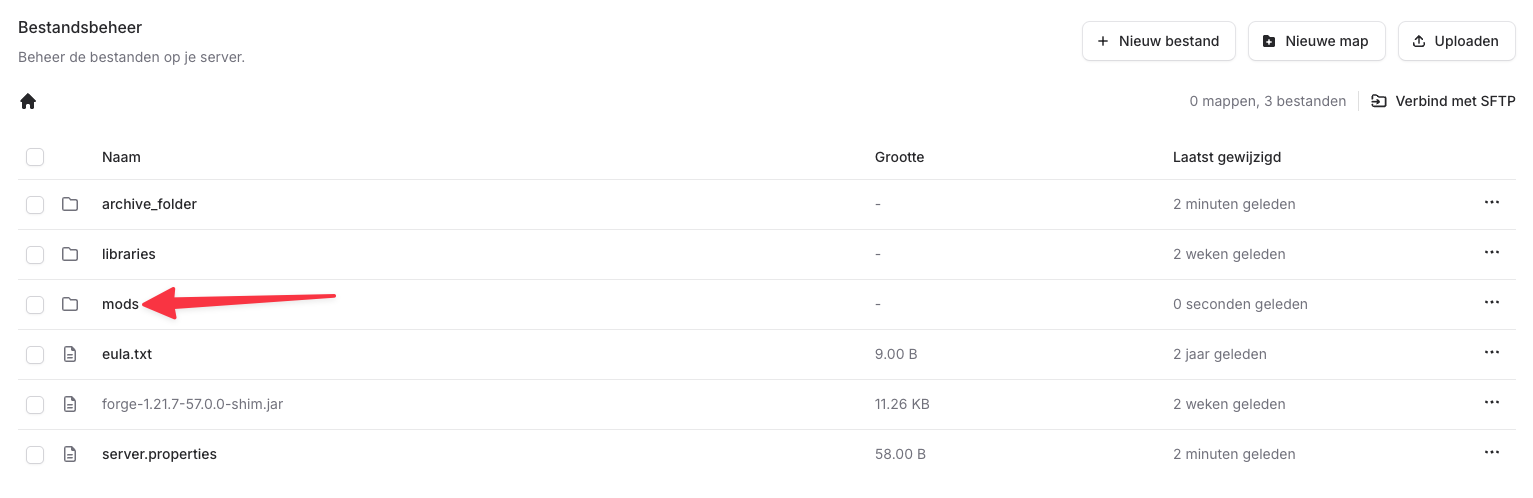Click the Uploaden button
Screen dimensions: 1533x498
pos(1456,41)
